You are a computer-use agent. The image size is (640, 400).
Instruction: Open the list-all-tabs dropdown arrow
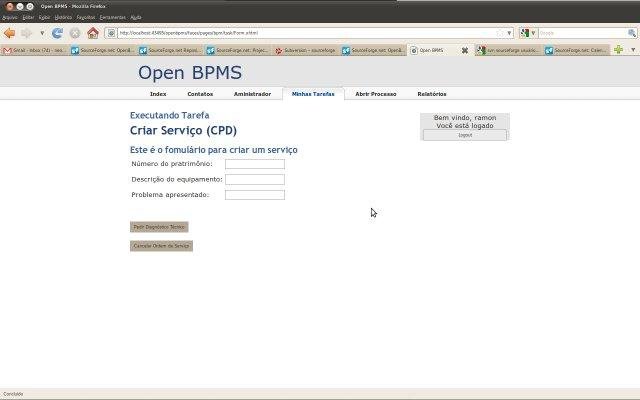633,50
